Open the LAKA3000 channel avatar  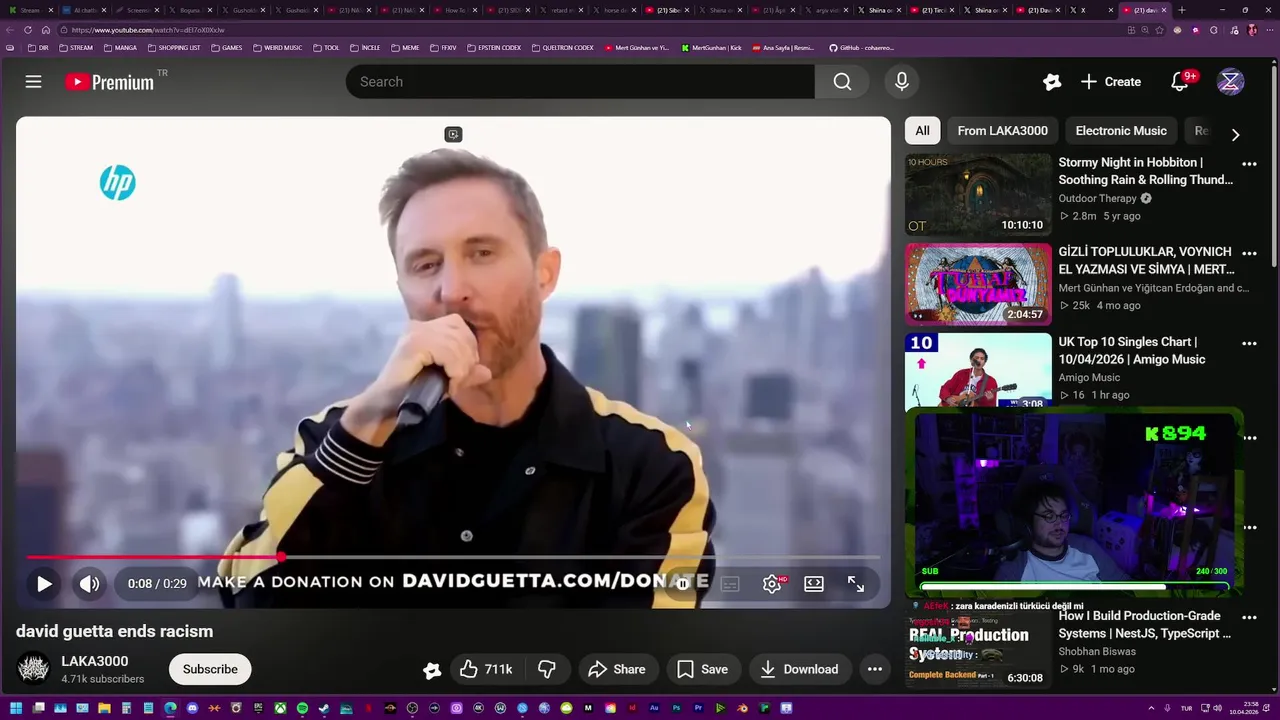click(32, 669)
